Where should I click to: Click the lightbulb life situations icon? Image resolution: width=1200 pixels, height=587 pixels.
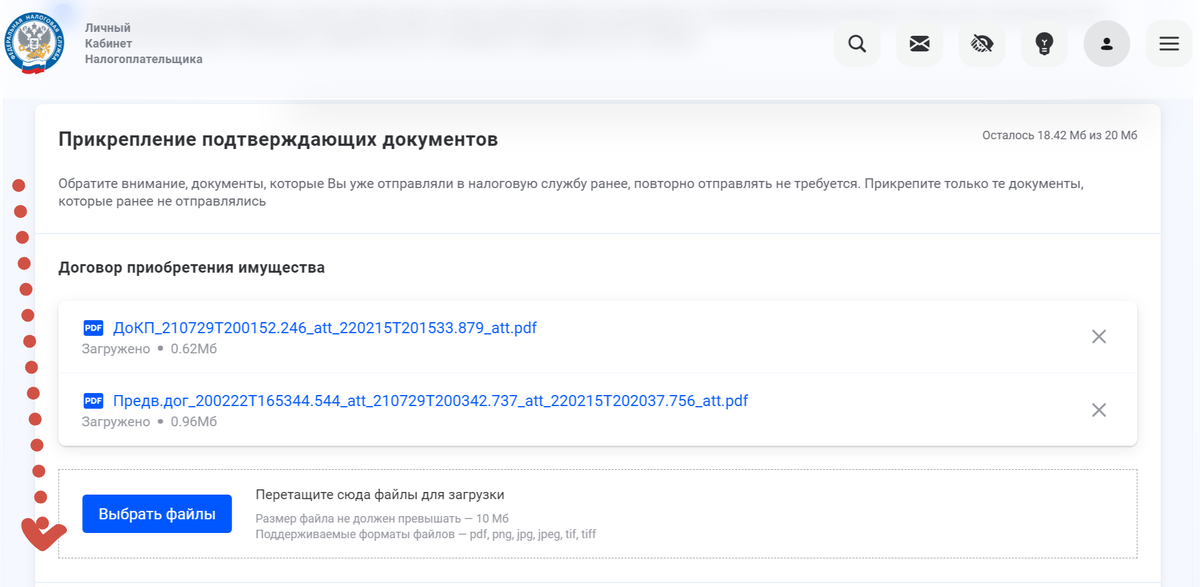1044,45
